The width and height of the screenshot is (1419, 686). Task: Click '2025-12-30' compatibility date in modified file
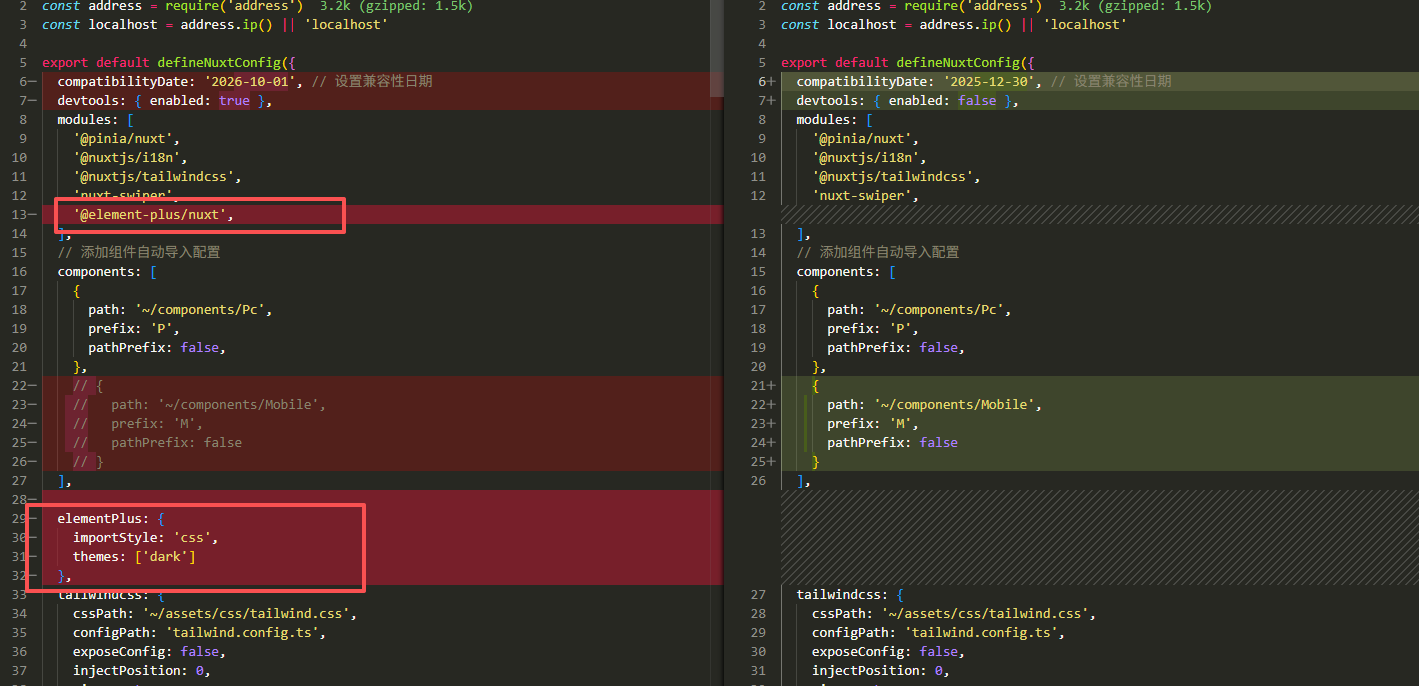[988, 81]
